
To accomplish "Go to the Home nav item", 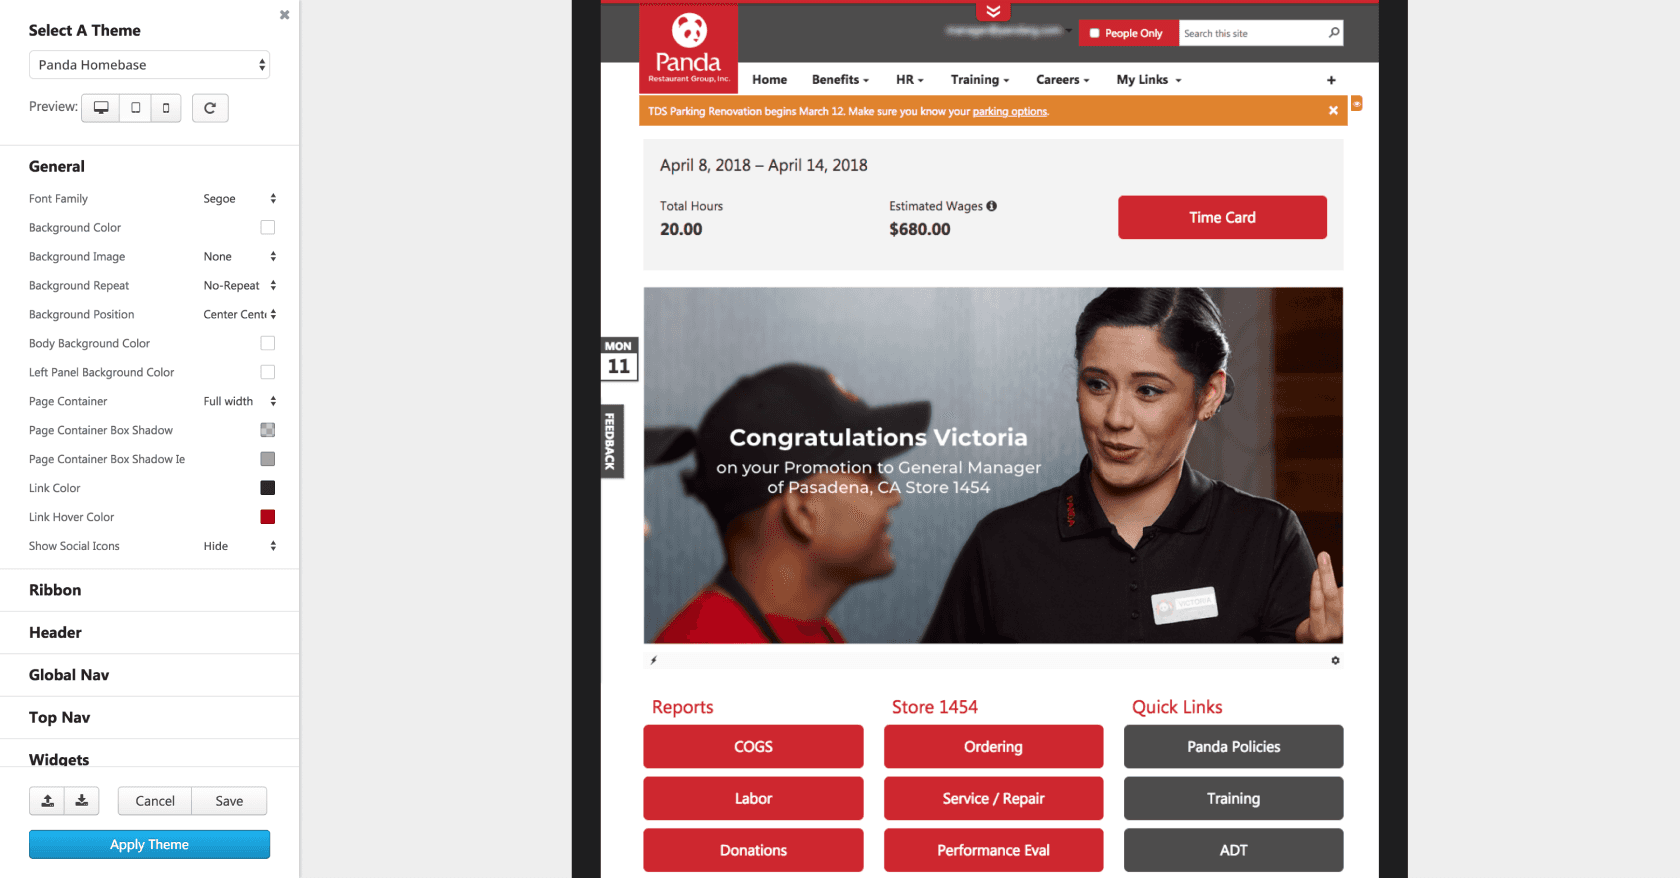I will pyautogui.click(x=769, y=80).
